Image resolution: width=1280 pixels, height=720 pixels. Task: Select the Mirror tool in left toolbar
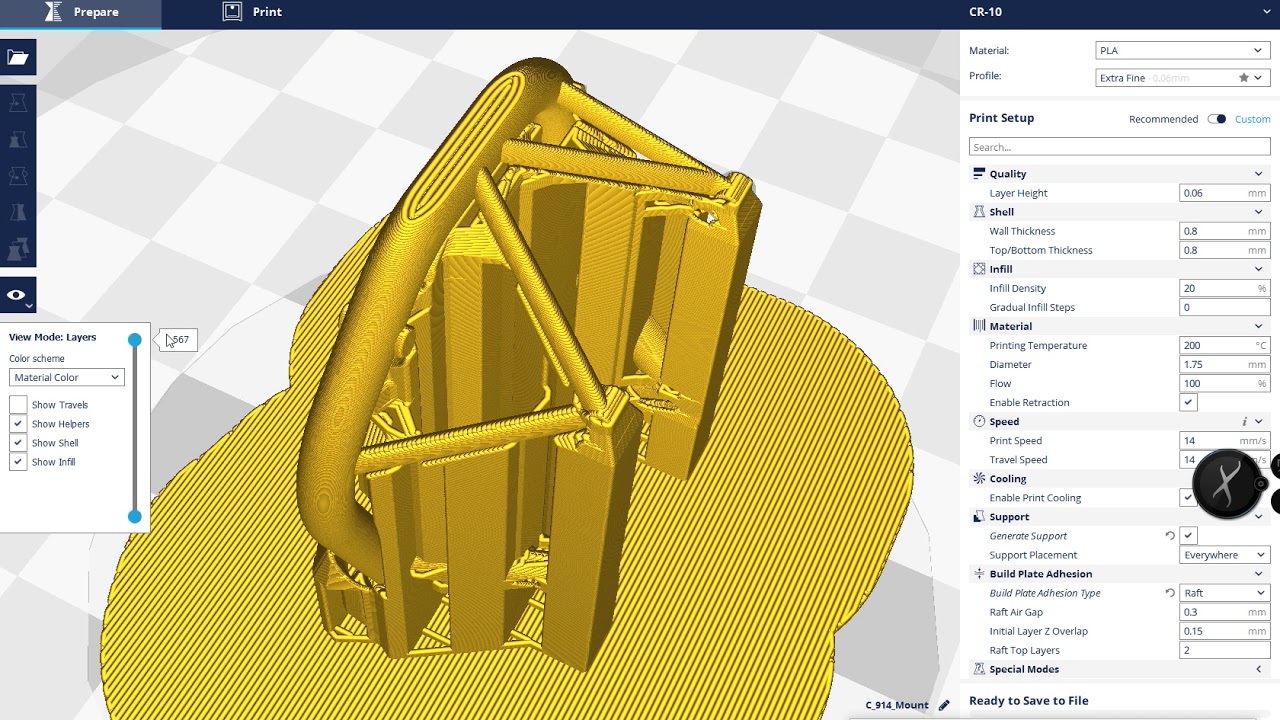[x=18, y=213]
